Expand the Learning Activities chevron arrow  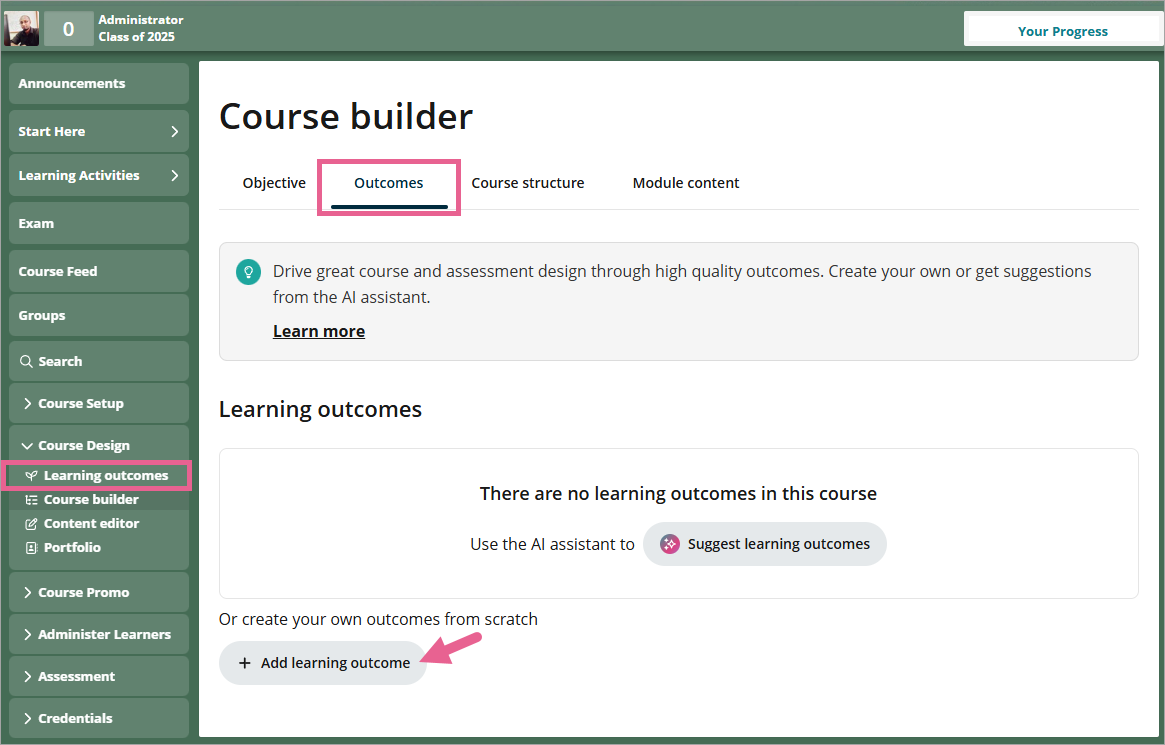pos(175,175)
